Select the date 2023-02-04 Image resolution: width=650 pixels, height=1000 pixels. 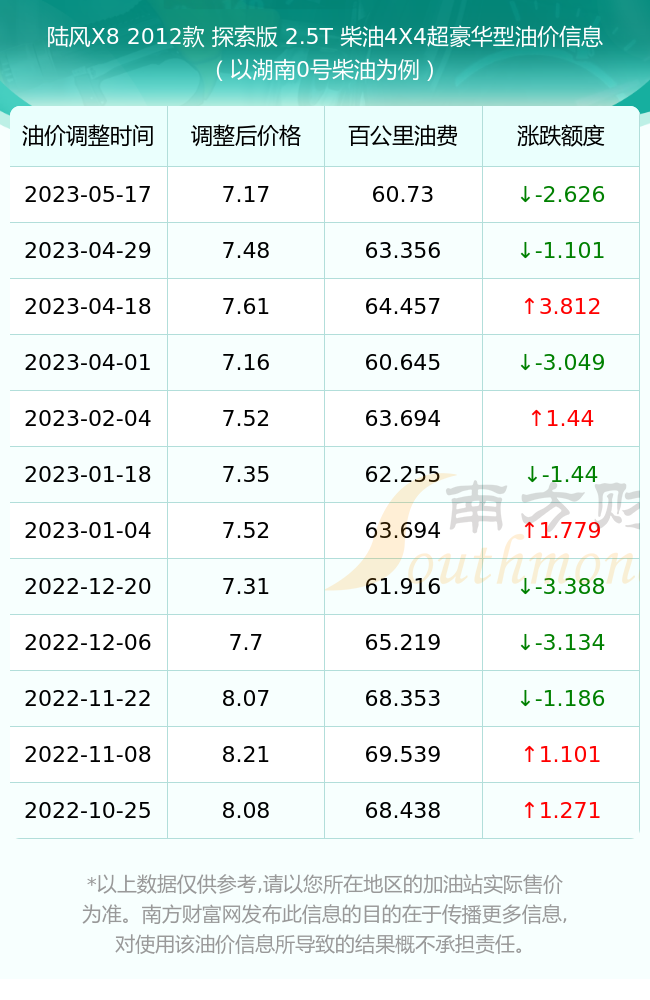tap(88, 419)
